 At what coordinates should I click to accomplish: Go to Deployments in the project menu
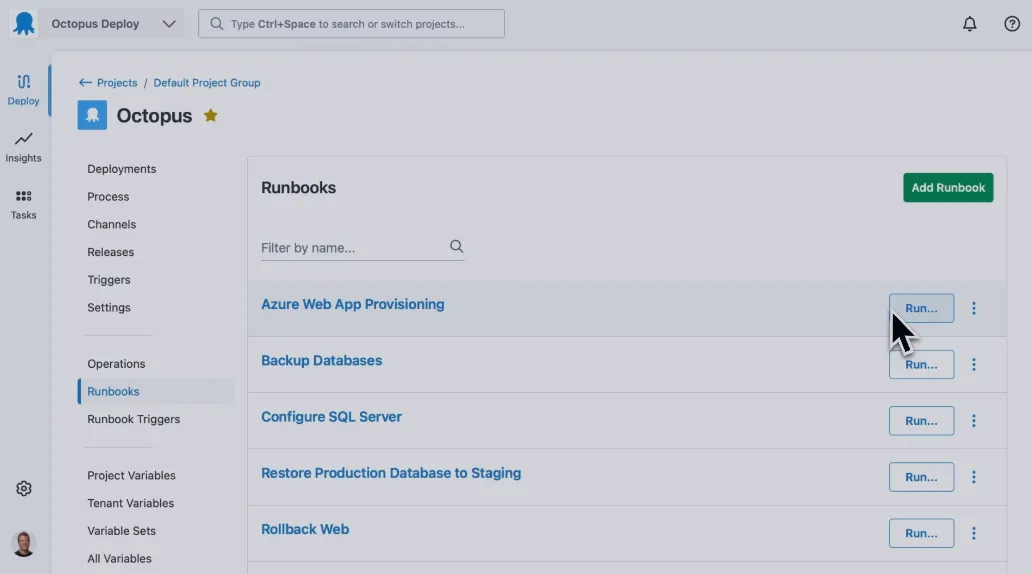(x=121, y=169)
